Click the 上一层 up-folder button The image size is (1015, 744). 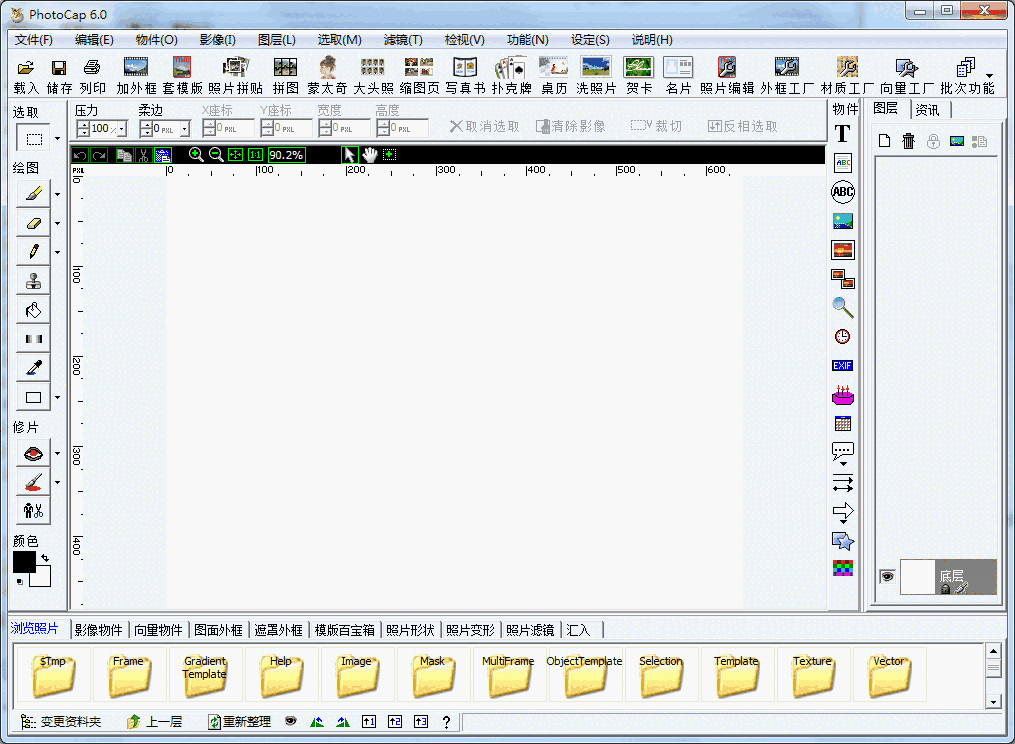coord(154,721)
